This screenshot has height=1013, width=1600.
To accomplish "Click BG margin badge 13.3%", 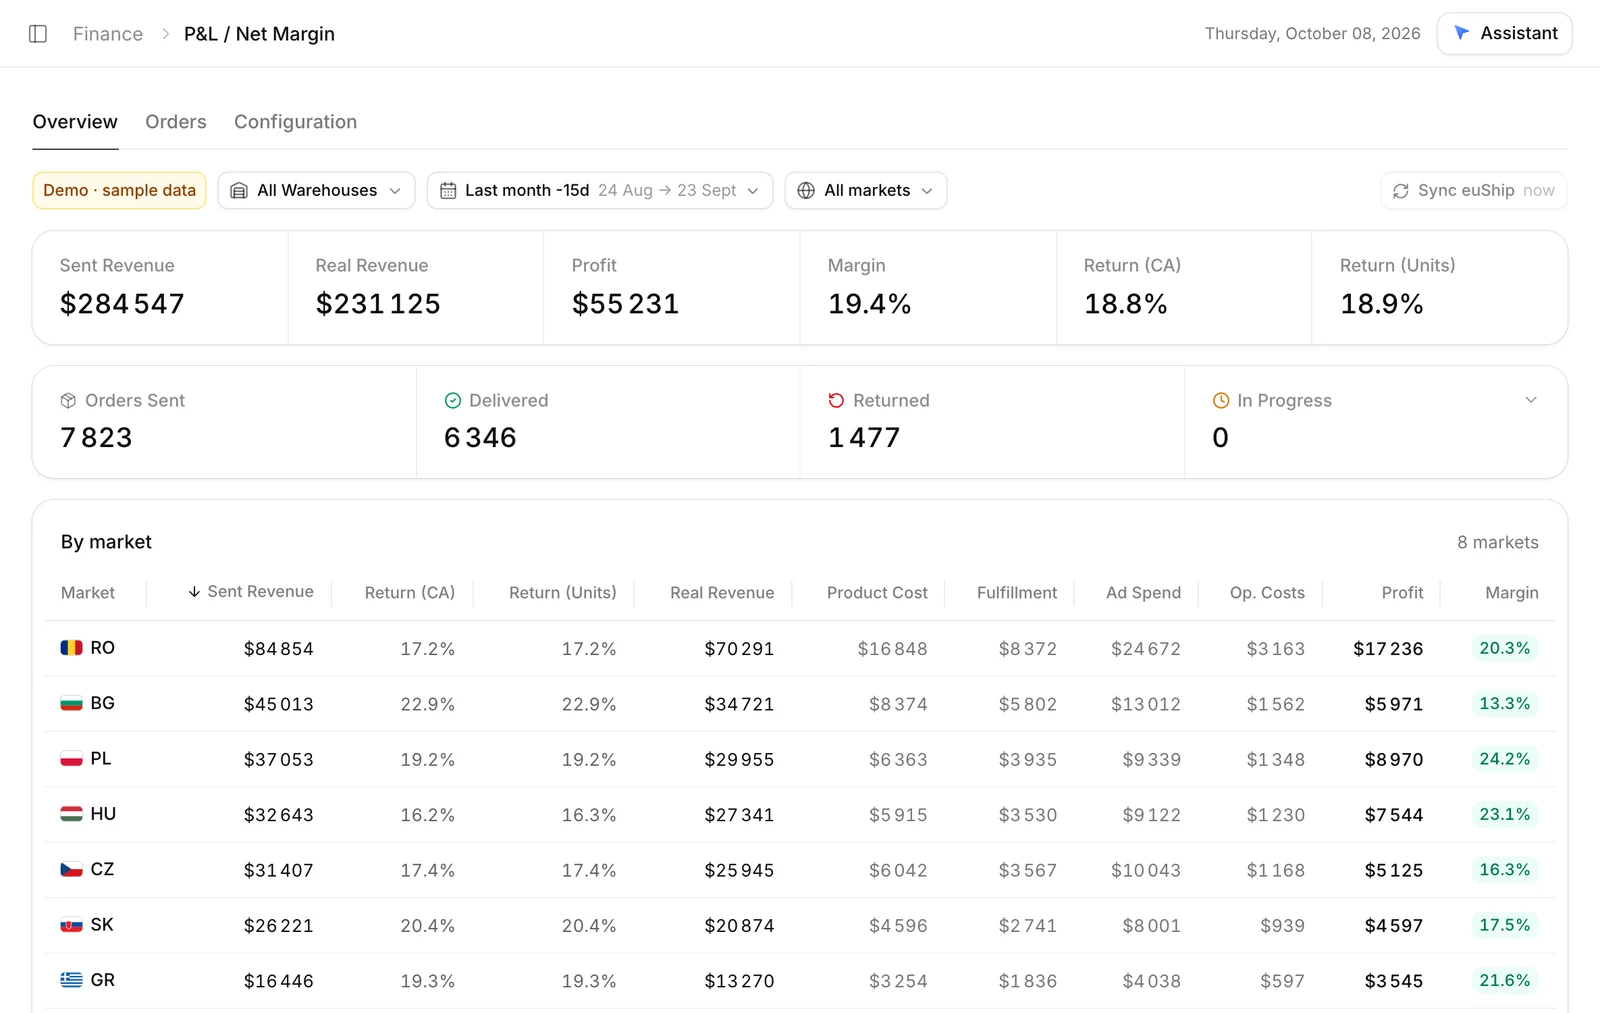I will [x=1505, y=704].
